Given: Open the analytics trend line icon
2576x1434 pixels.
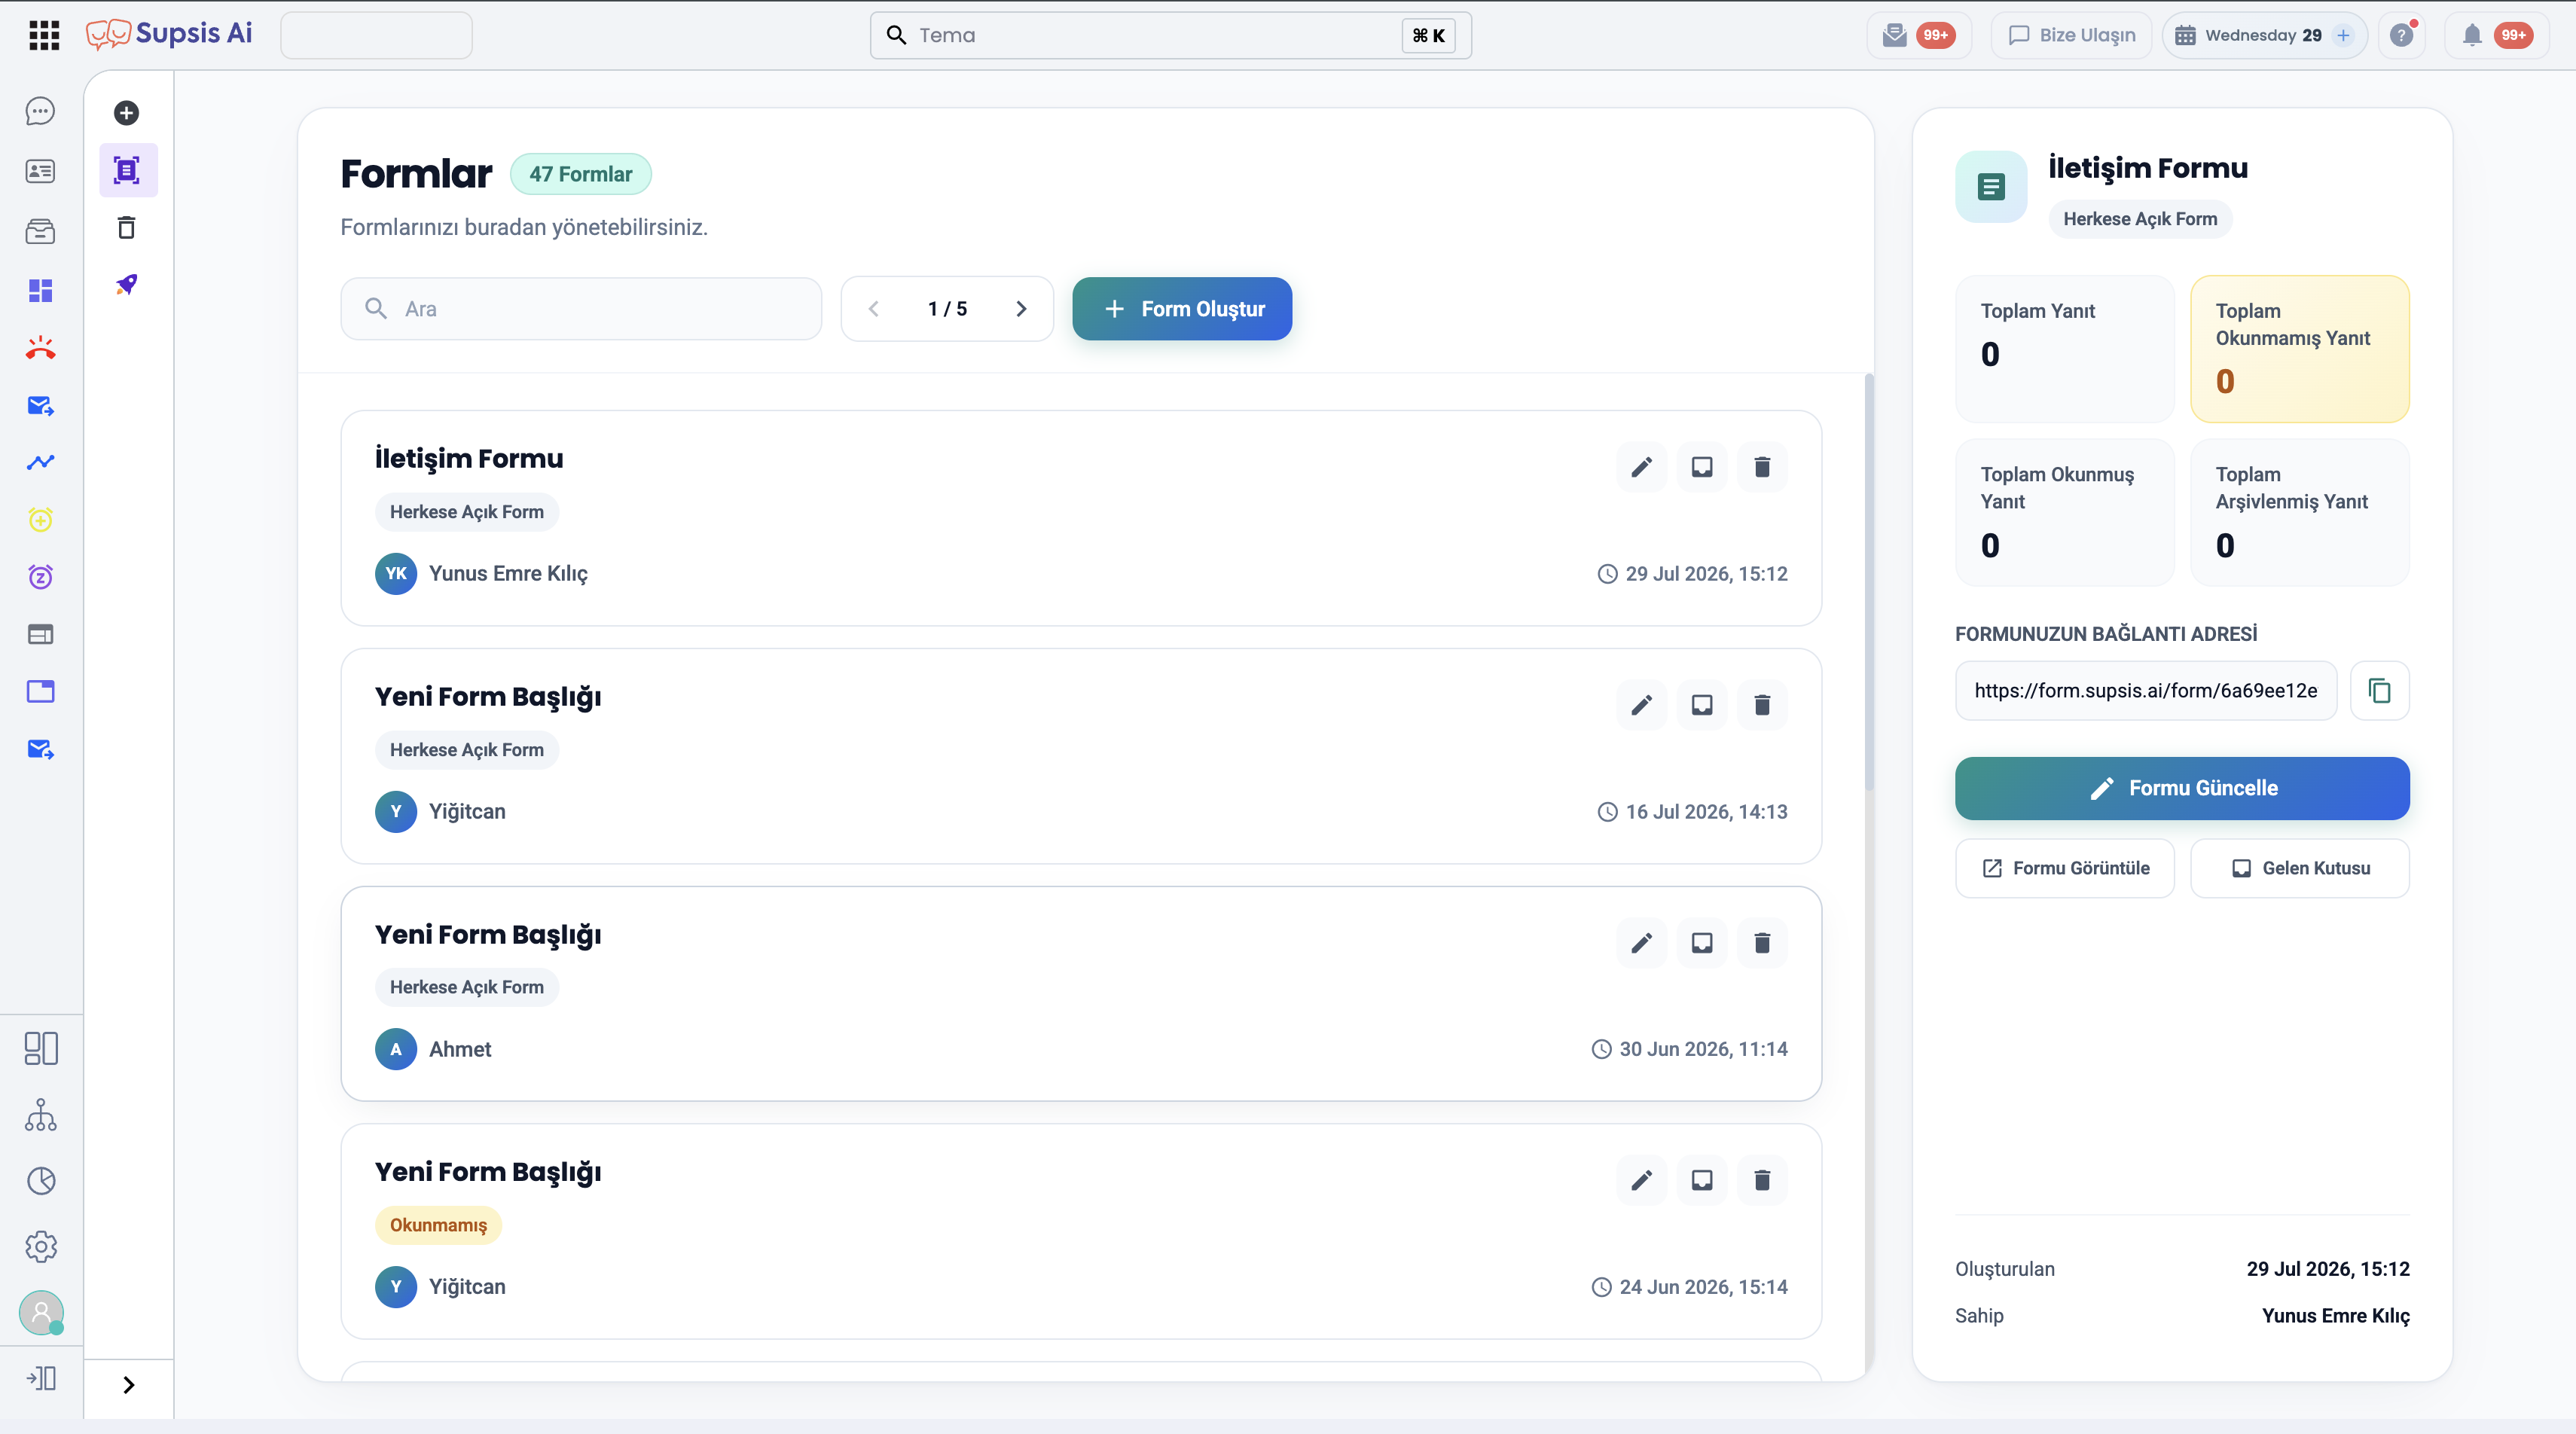Looking at the screenshot, I should [x=40, y=462].
